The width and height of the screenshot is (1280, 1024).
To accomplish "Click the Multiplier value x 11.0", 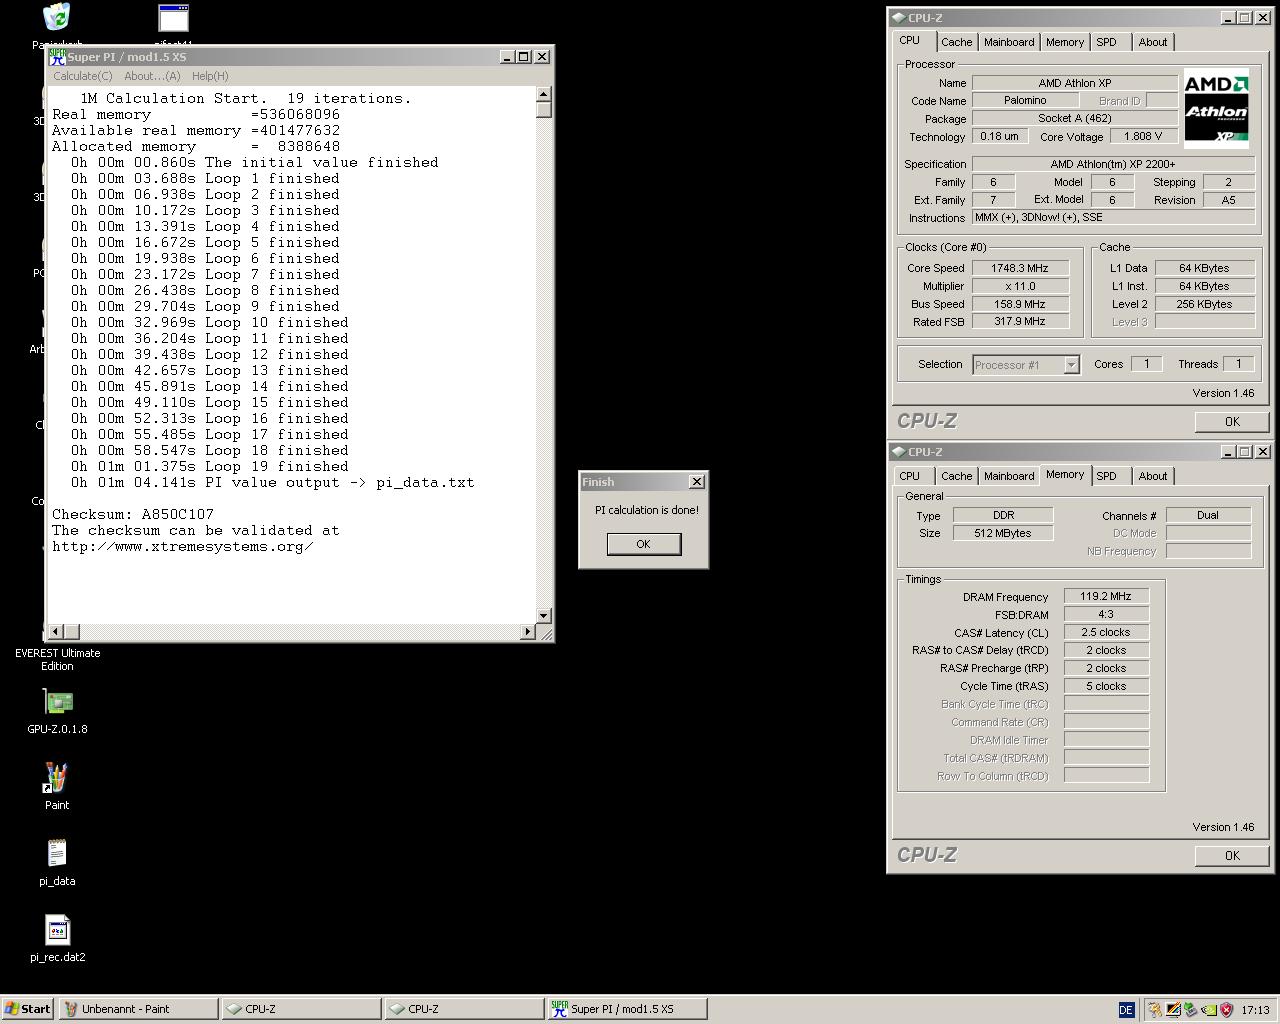I will point(1020,286).
